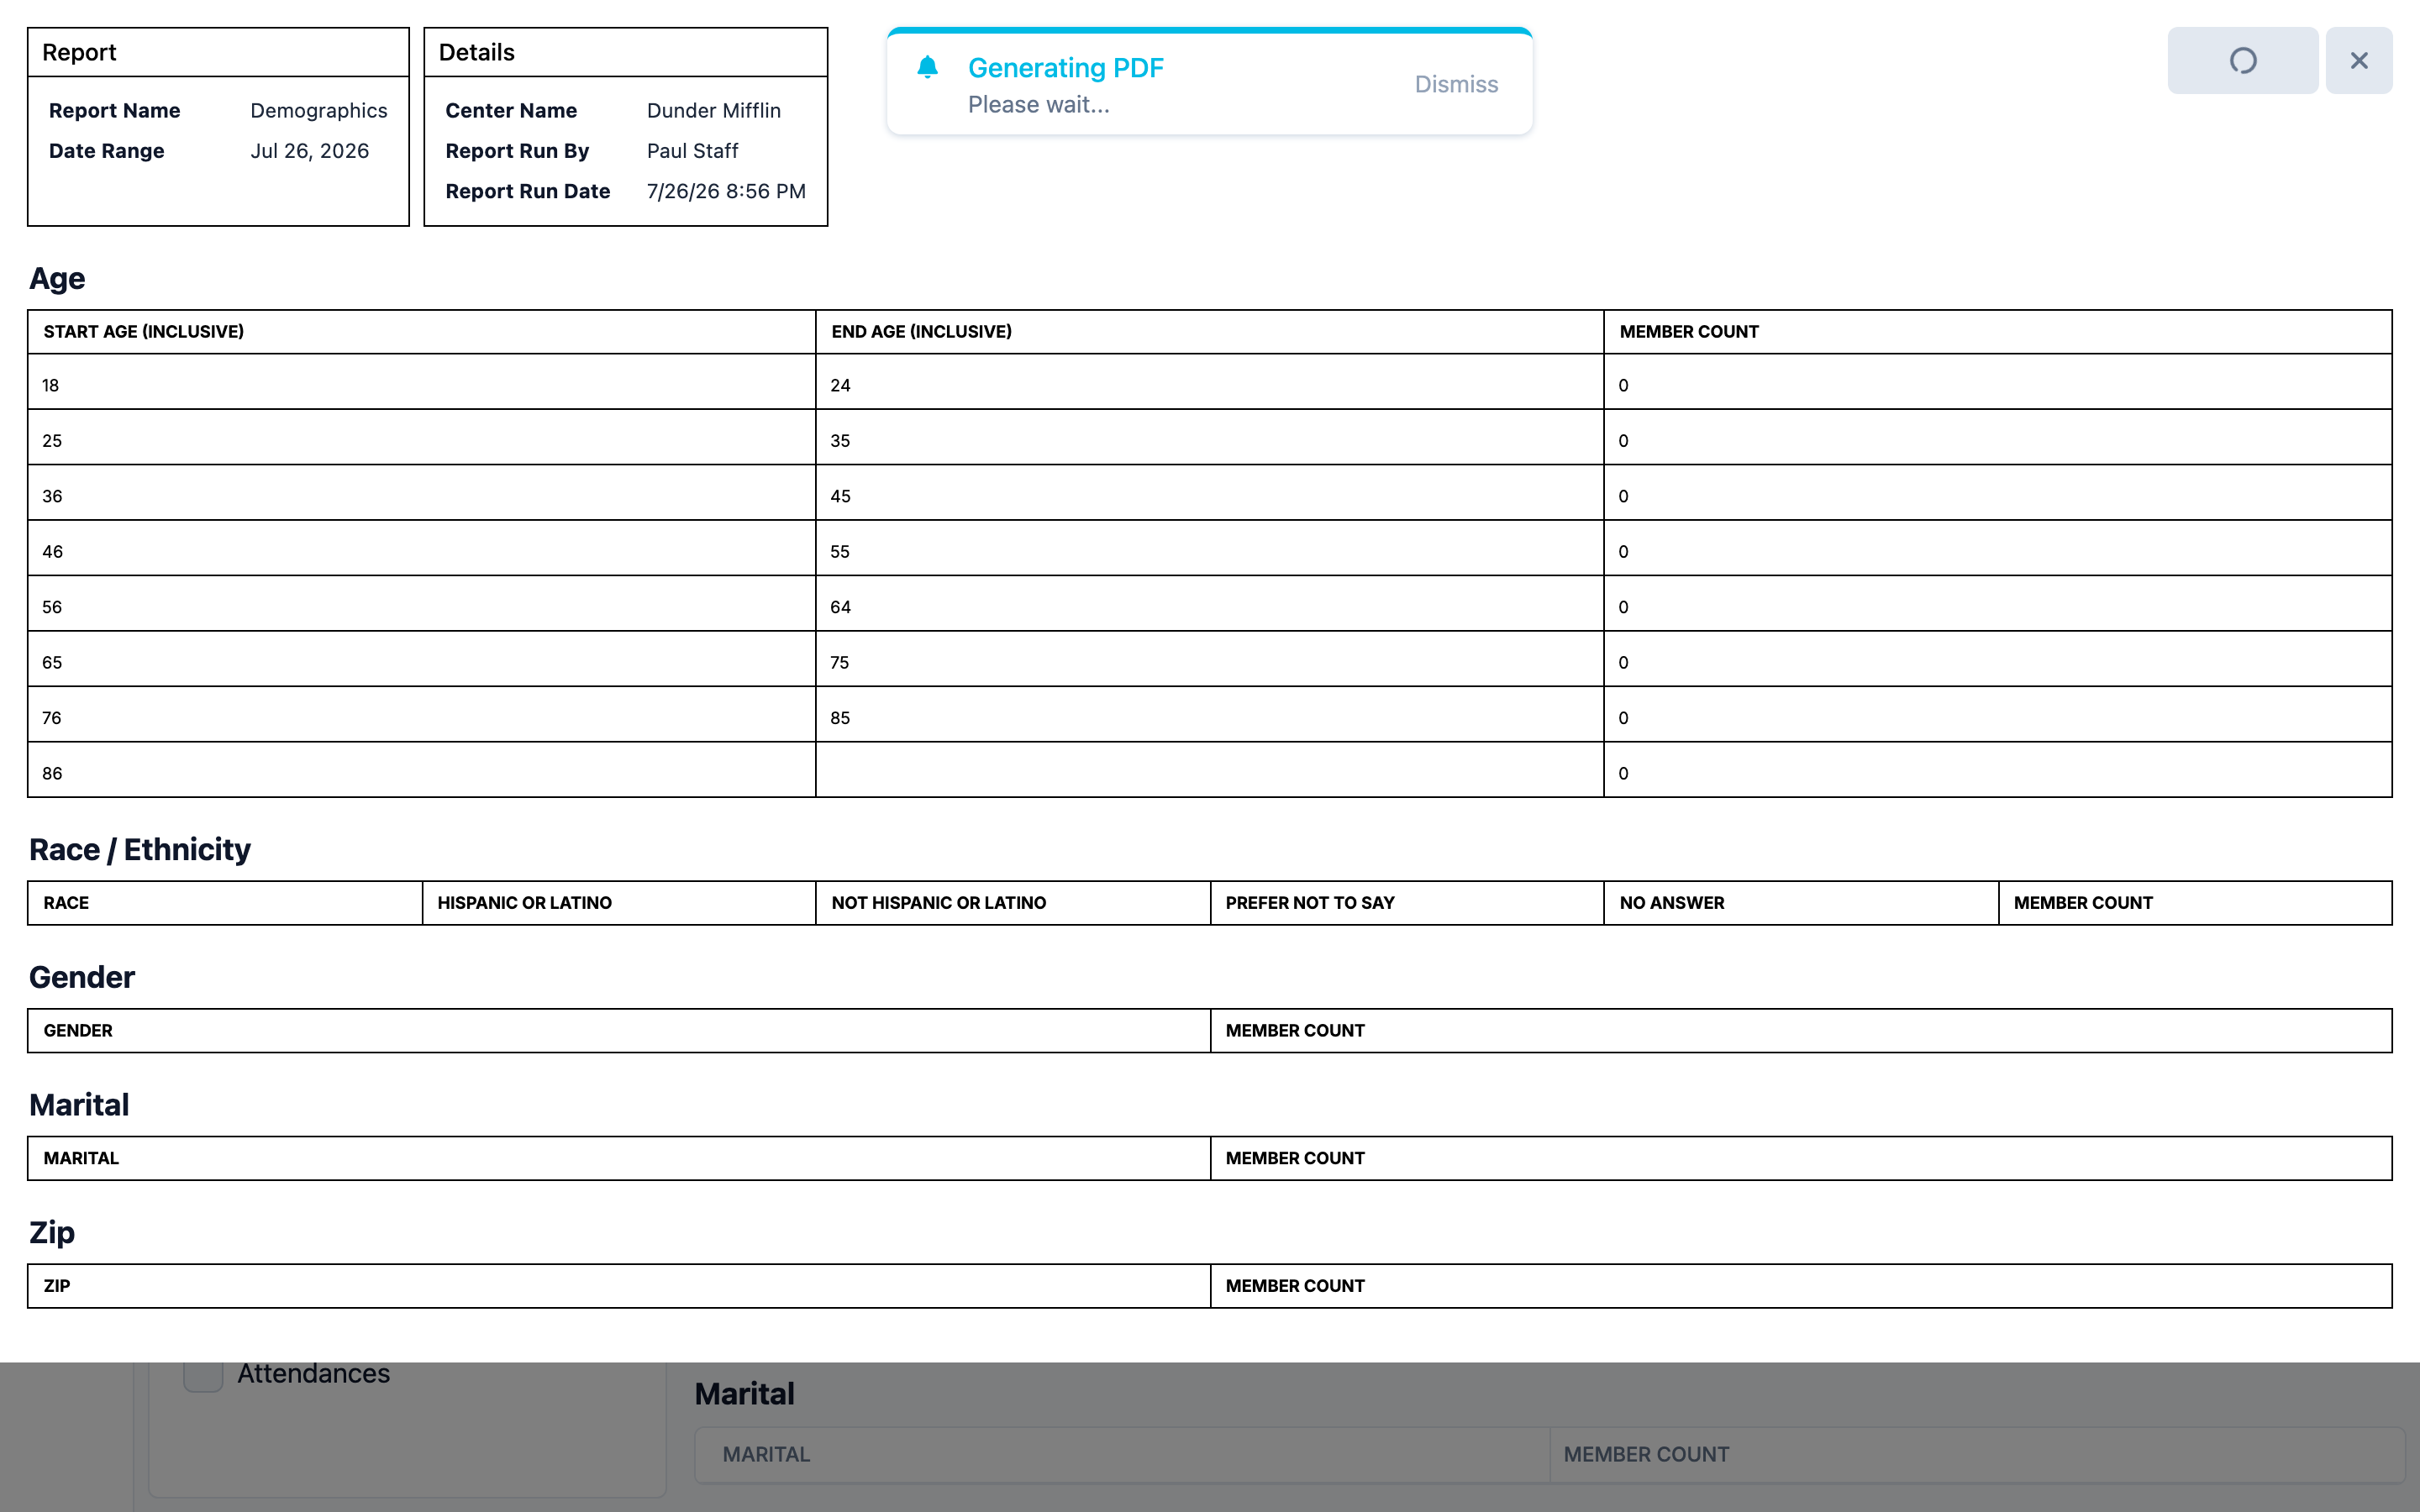
Task: Toggle the Attendances checkbox
Action: click(x=203, y=1374)
